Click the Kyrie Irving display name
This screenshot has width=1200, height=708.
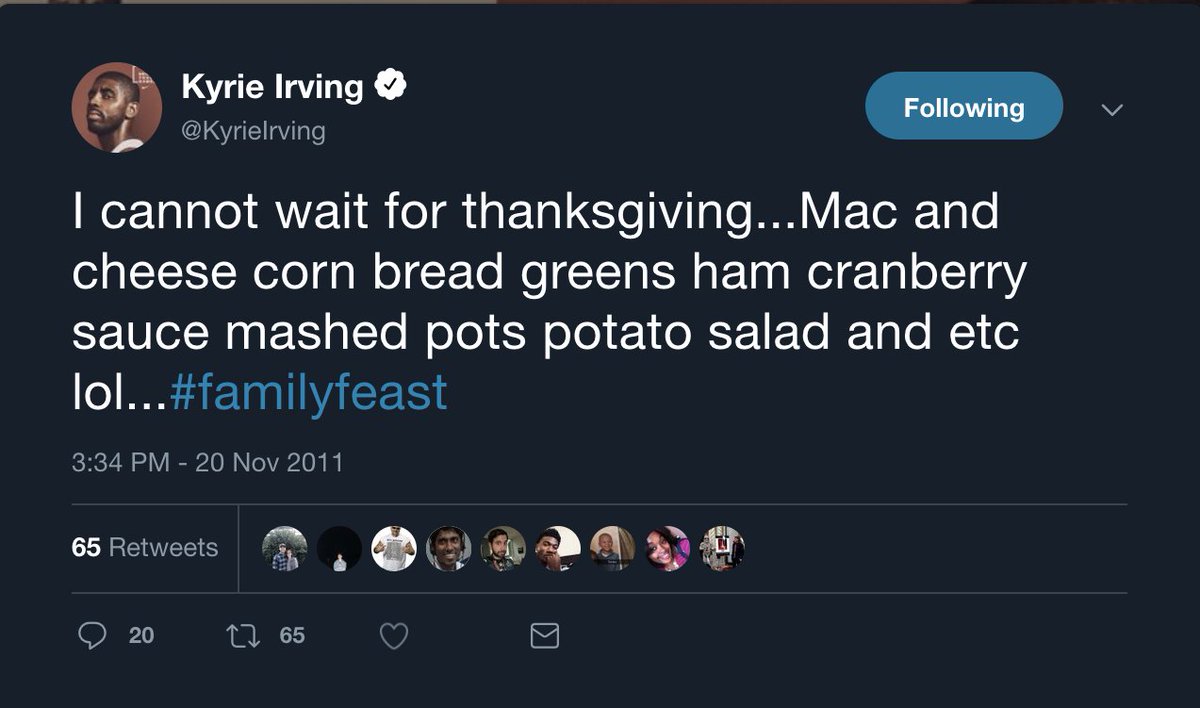(272, 87)
